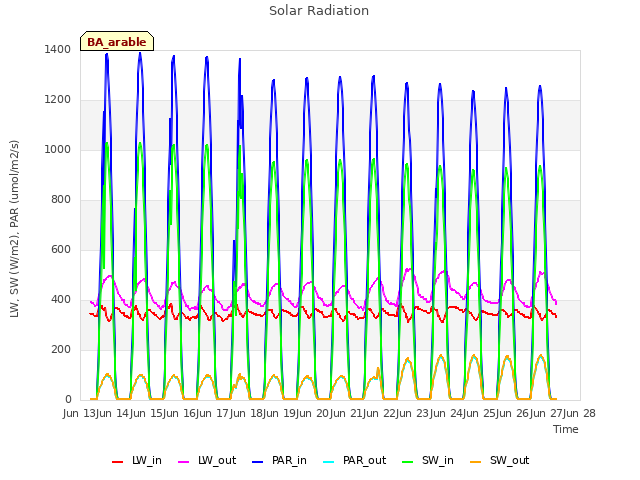Click the SW_in green legend swatch
This screenshot has height=480, width=640.
click(408, 462)
